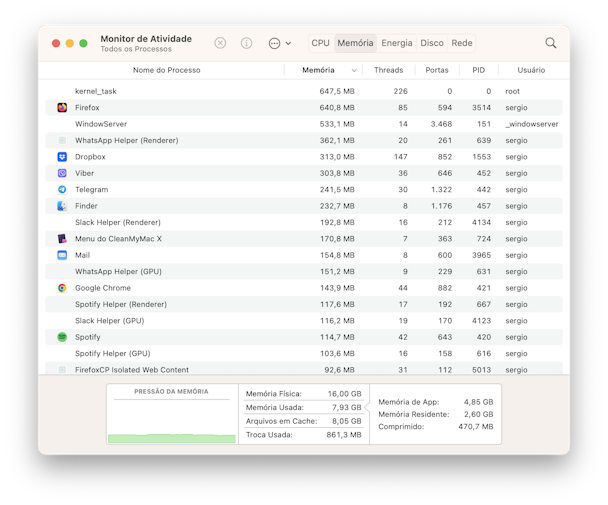The height and width of the screenshot is (505, 608).
Task: Select the Spotify Helper (GPU) process
Action: coord(112,353)
